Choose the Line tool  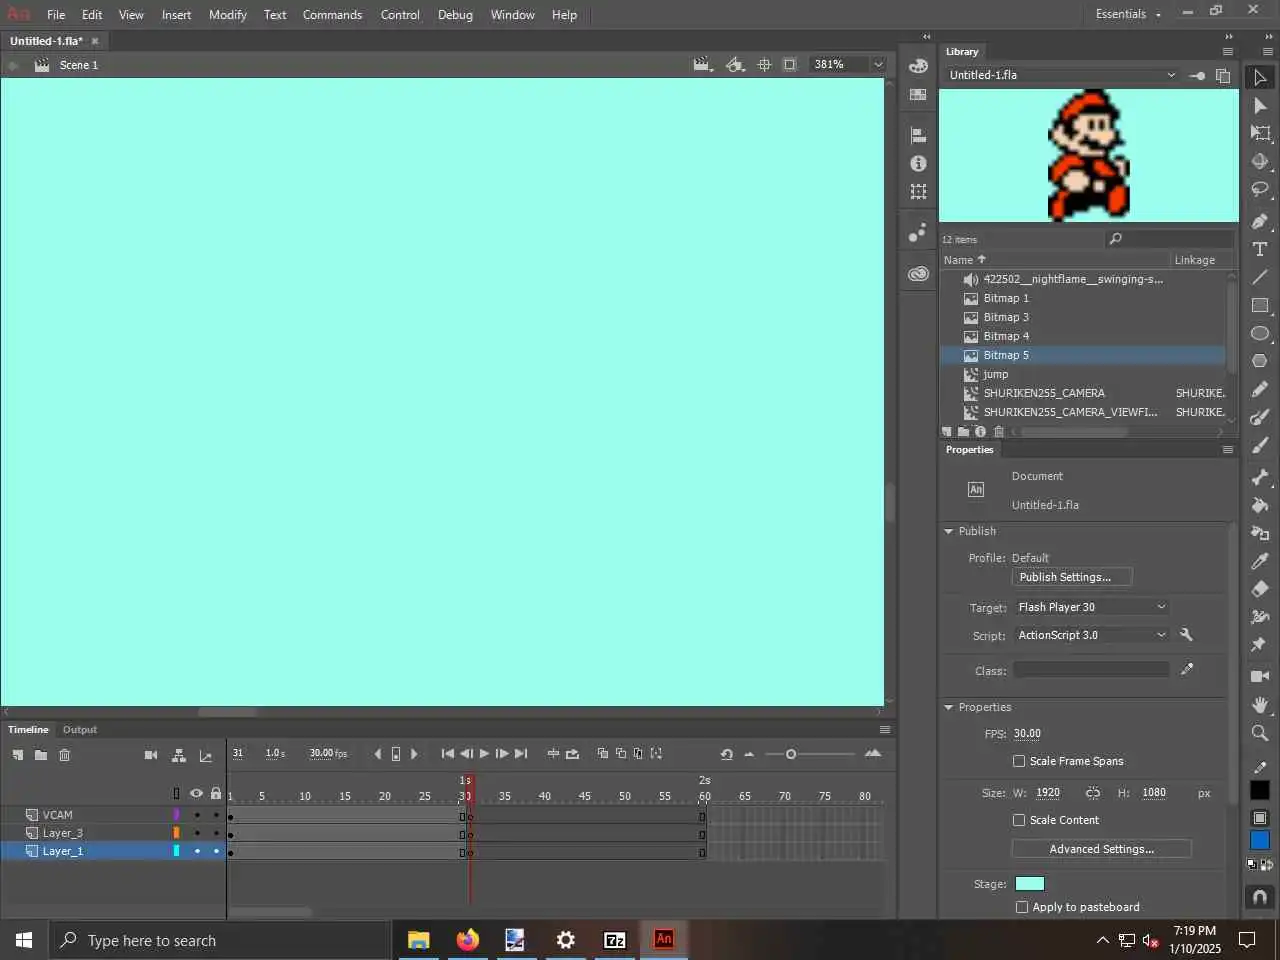[1260, 277]
